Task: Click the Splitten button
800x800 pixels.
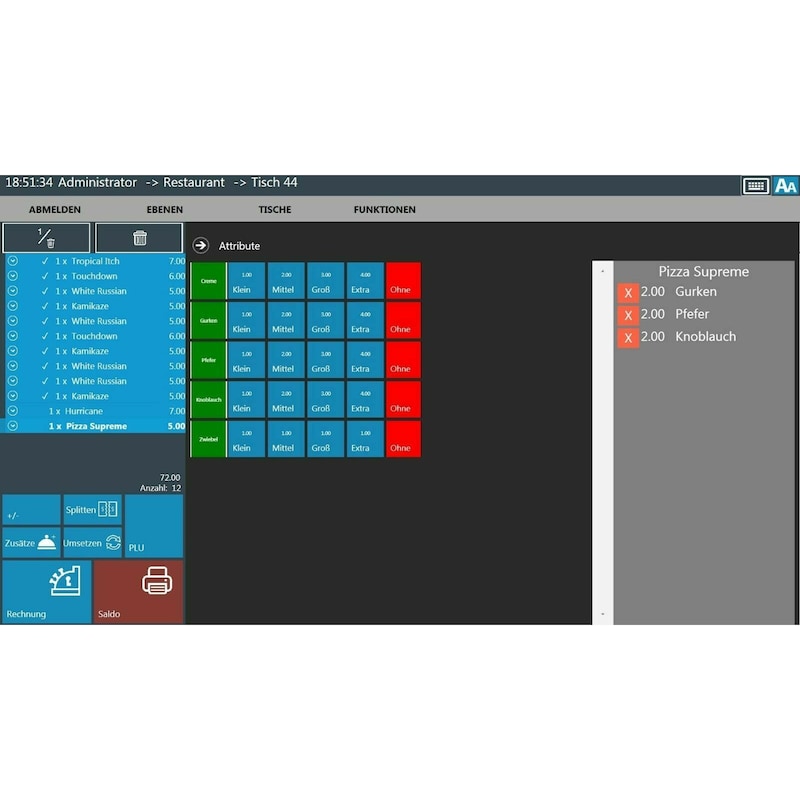Action: point(92,510)
